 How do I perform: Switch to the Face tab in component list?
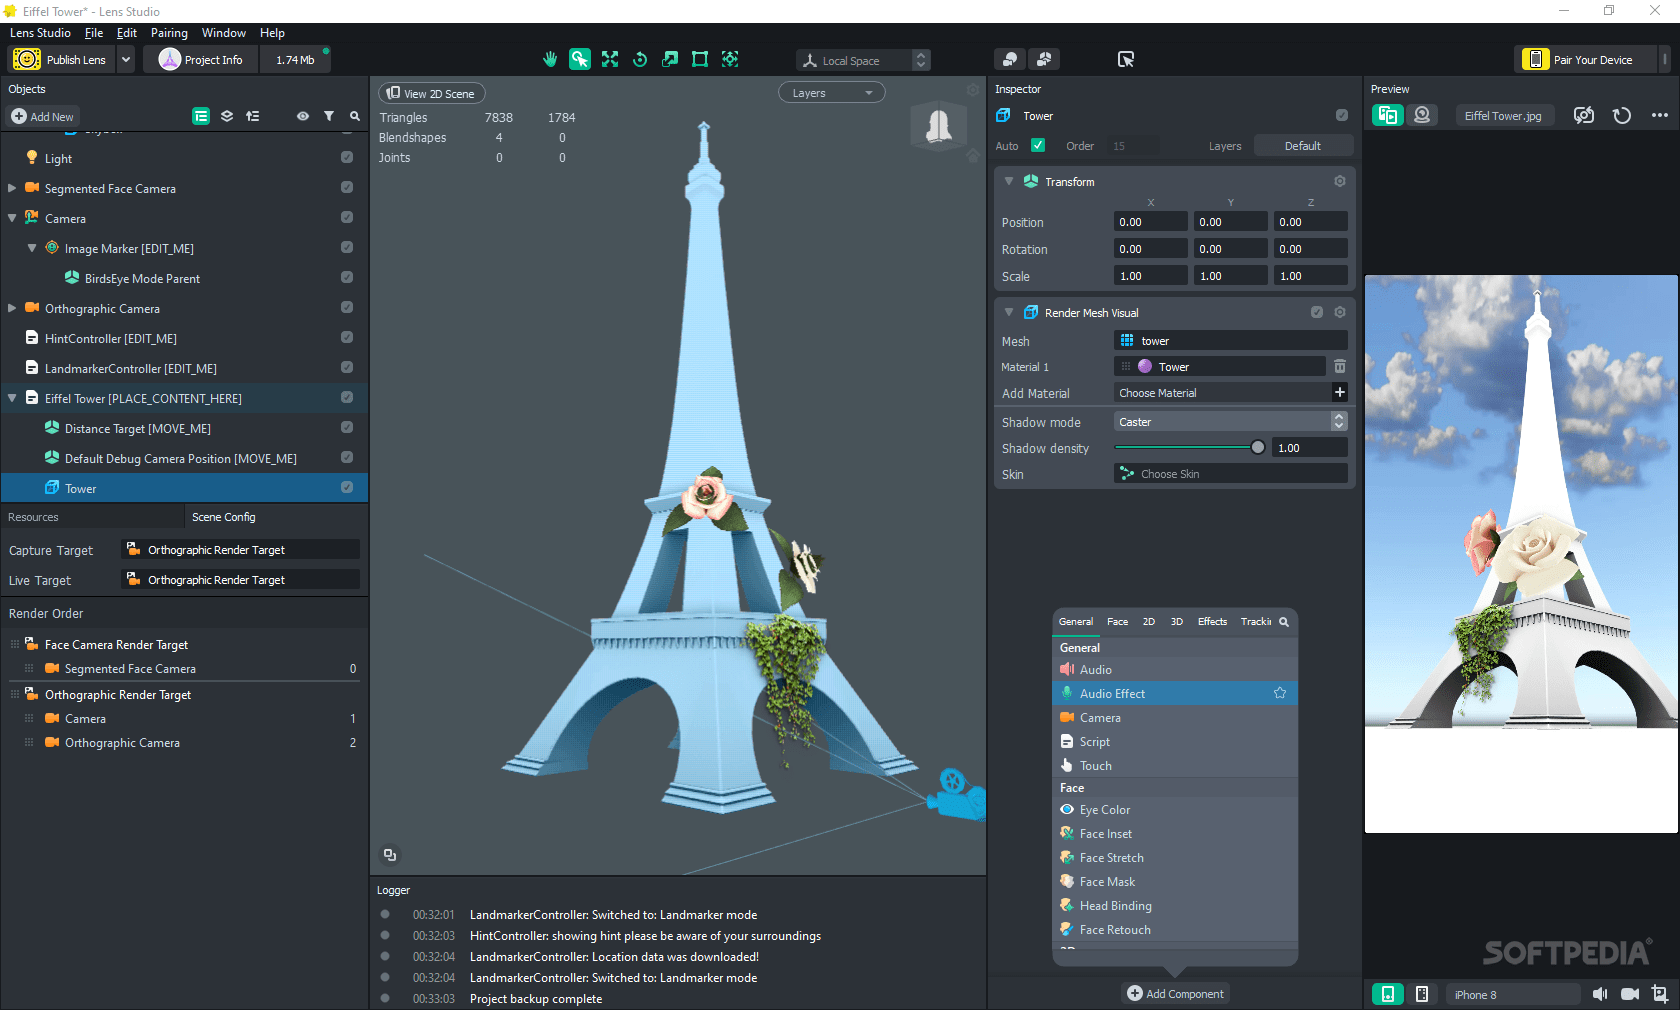1117,621
